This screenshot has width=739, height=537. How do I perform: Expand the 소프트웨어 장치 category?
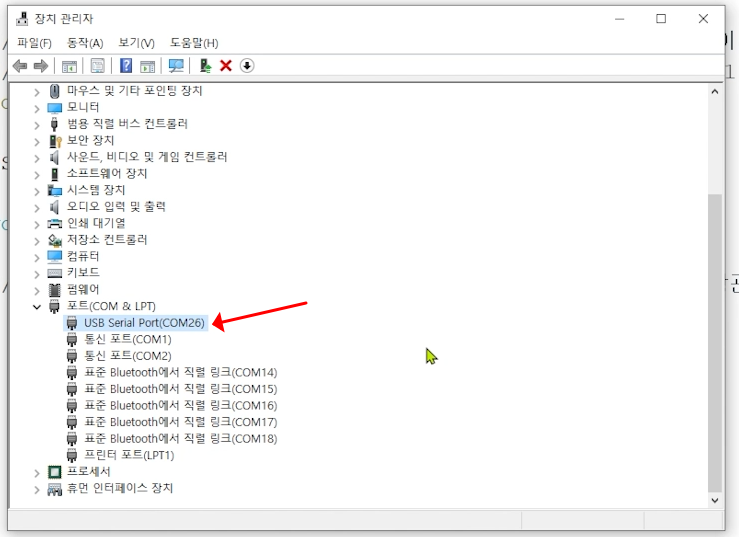pyautogui.click(x=37, y=174)
